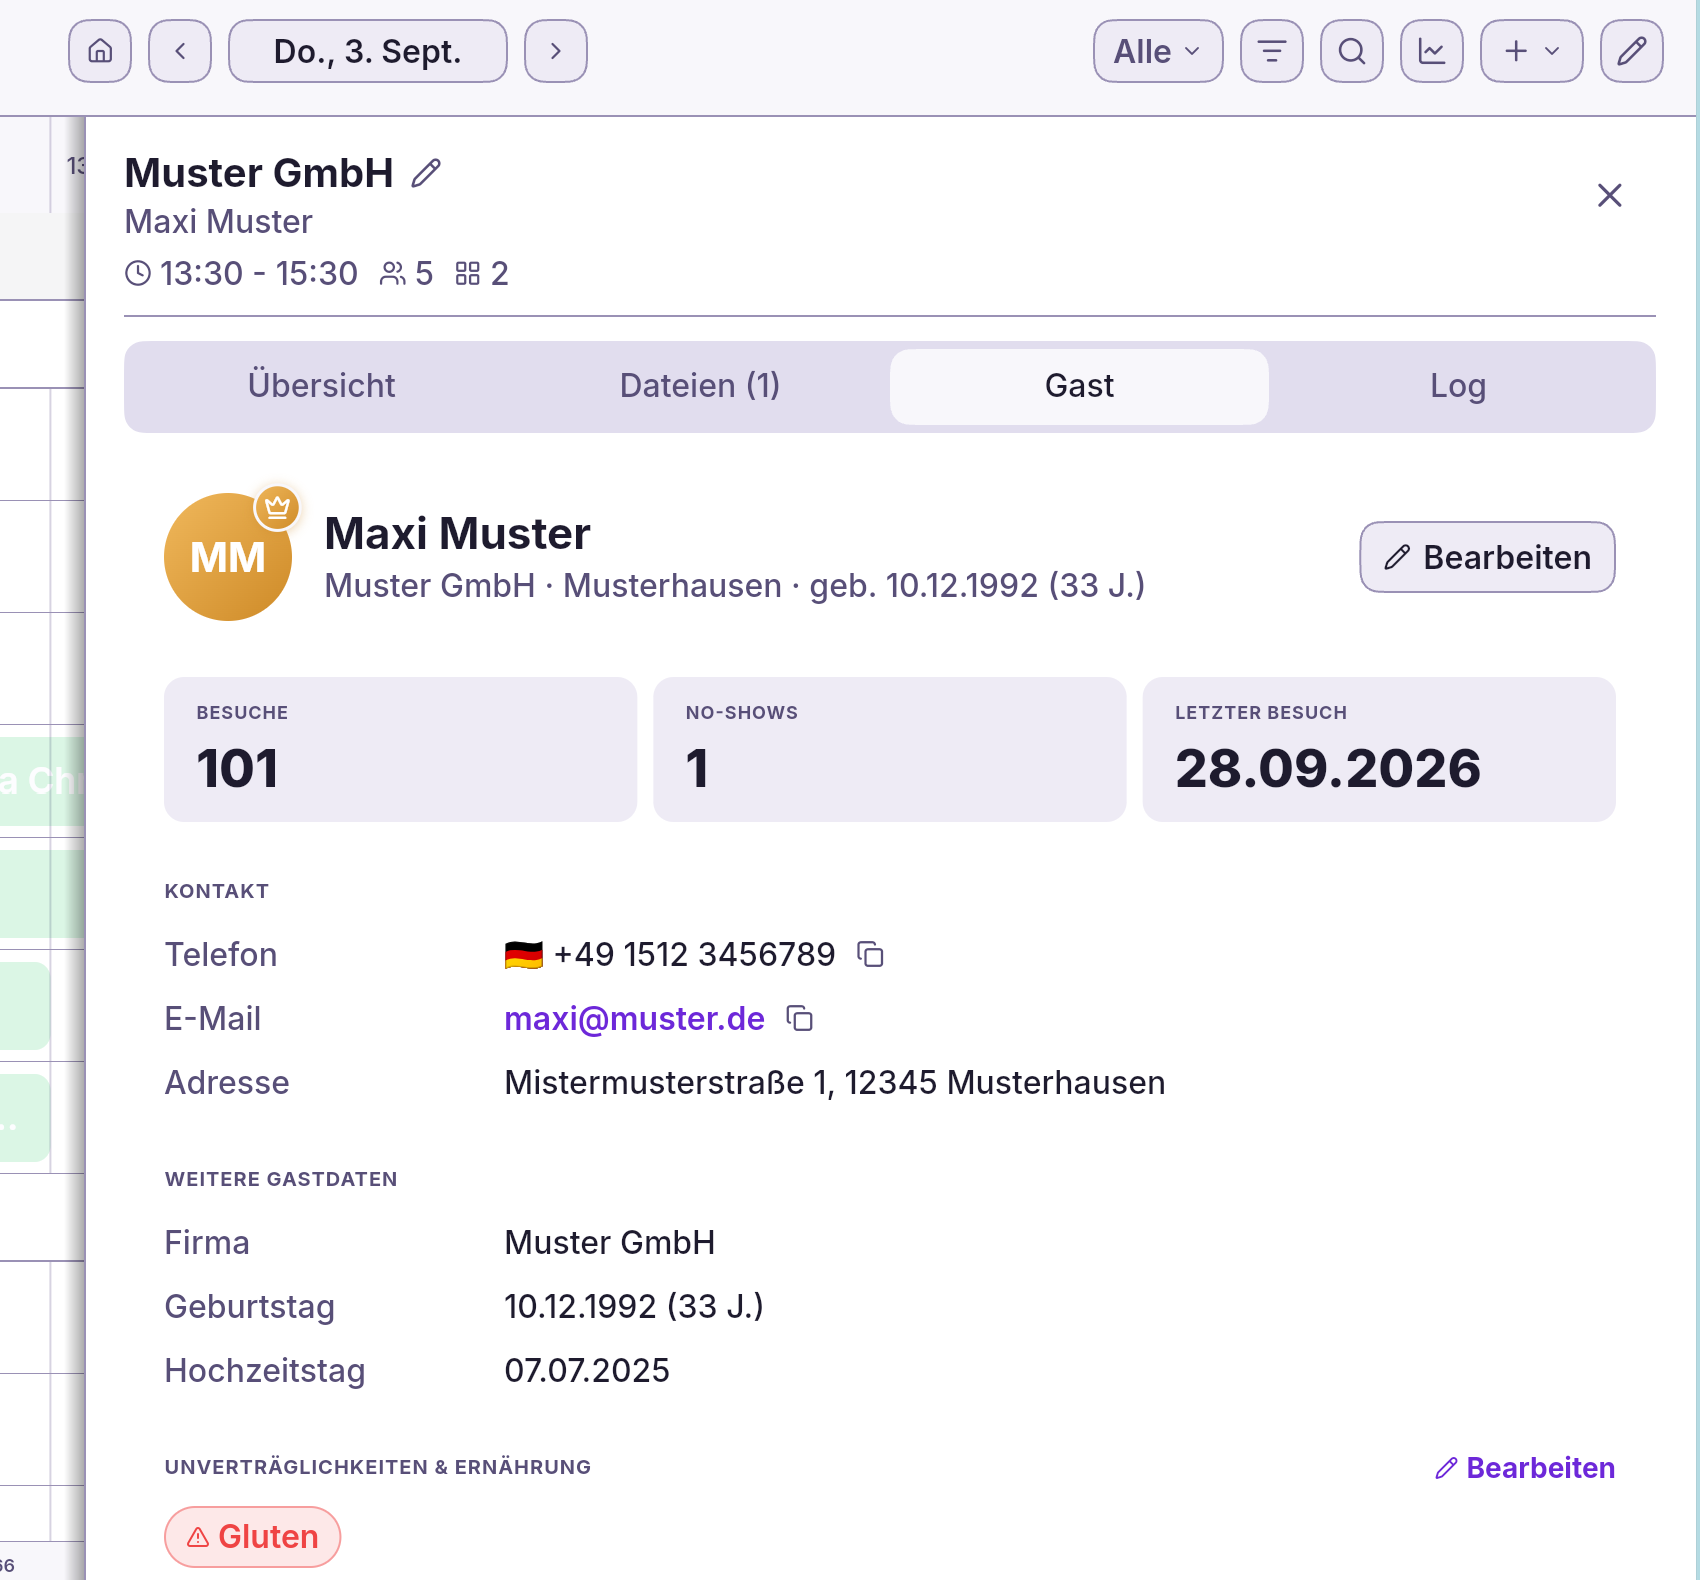Select the Gast tab
1700x1580 pixels.
click(x=1079, y=386)
